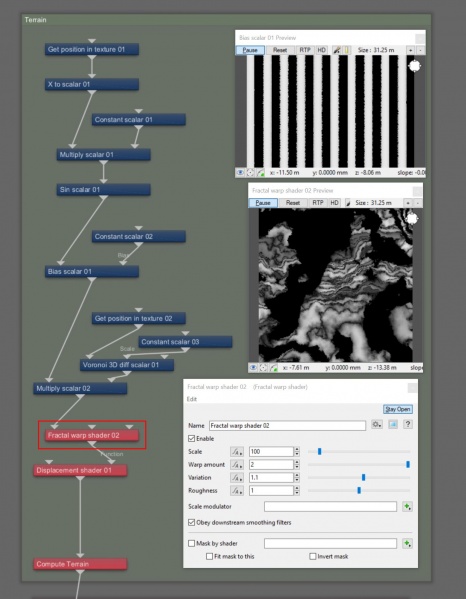Adjust the Roughness slider
This screenshot has width=466, height=599.
click(x=359, y=491)
